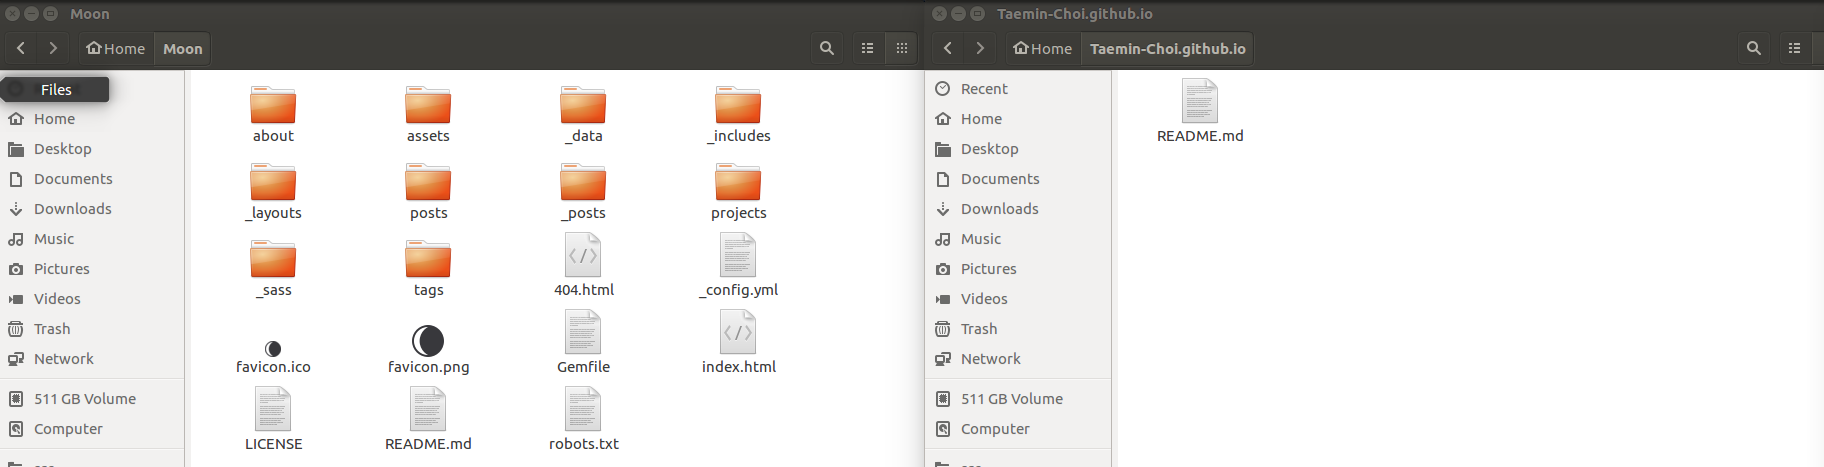1824x467 pixels.
Task: Open Home in Moon window sidebar
Action: point(92,119)
